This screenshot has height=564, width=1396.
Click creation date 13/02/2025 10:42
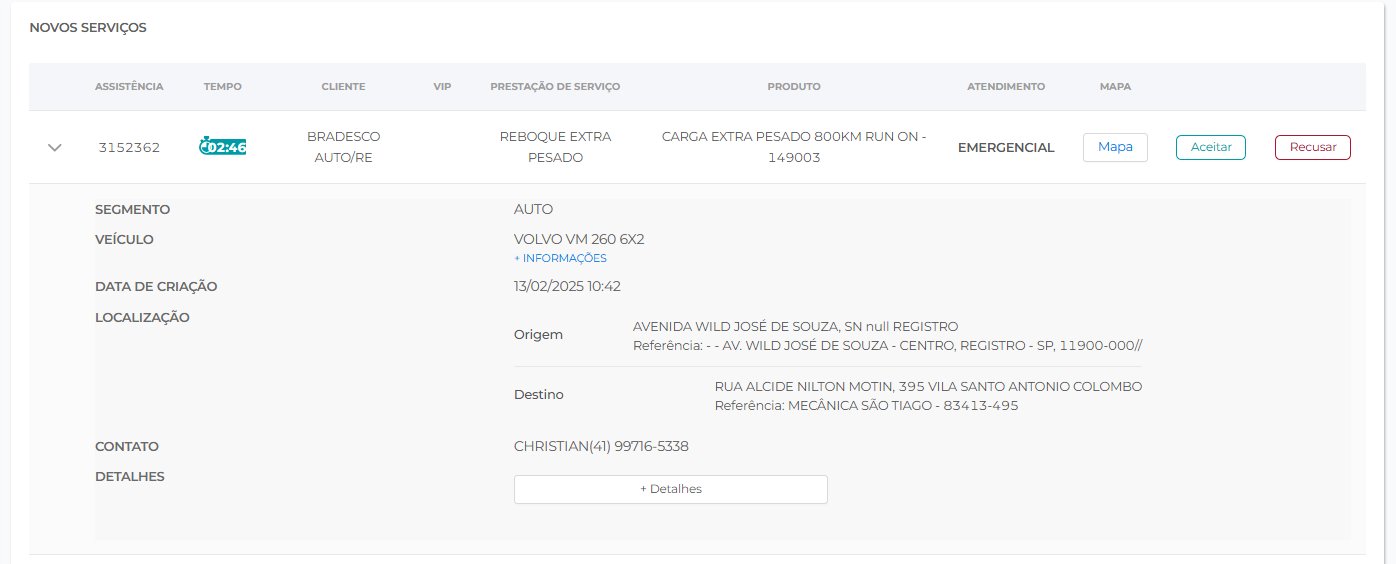click(567, 286)
